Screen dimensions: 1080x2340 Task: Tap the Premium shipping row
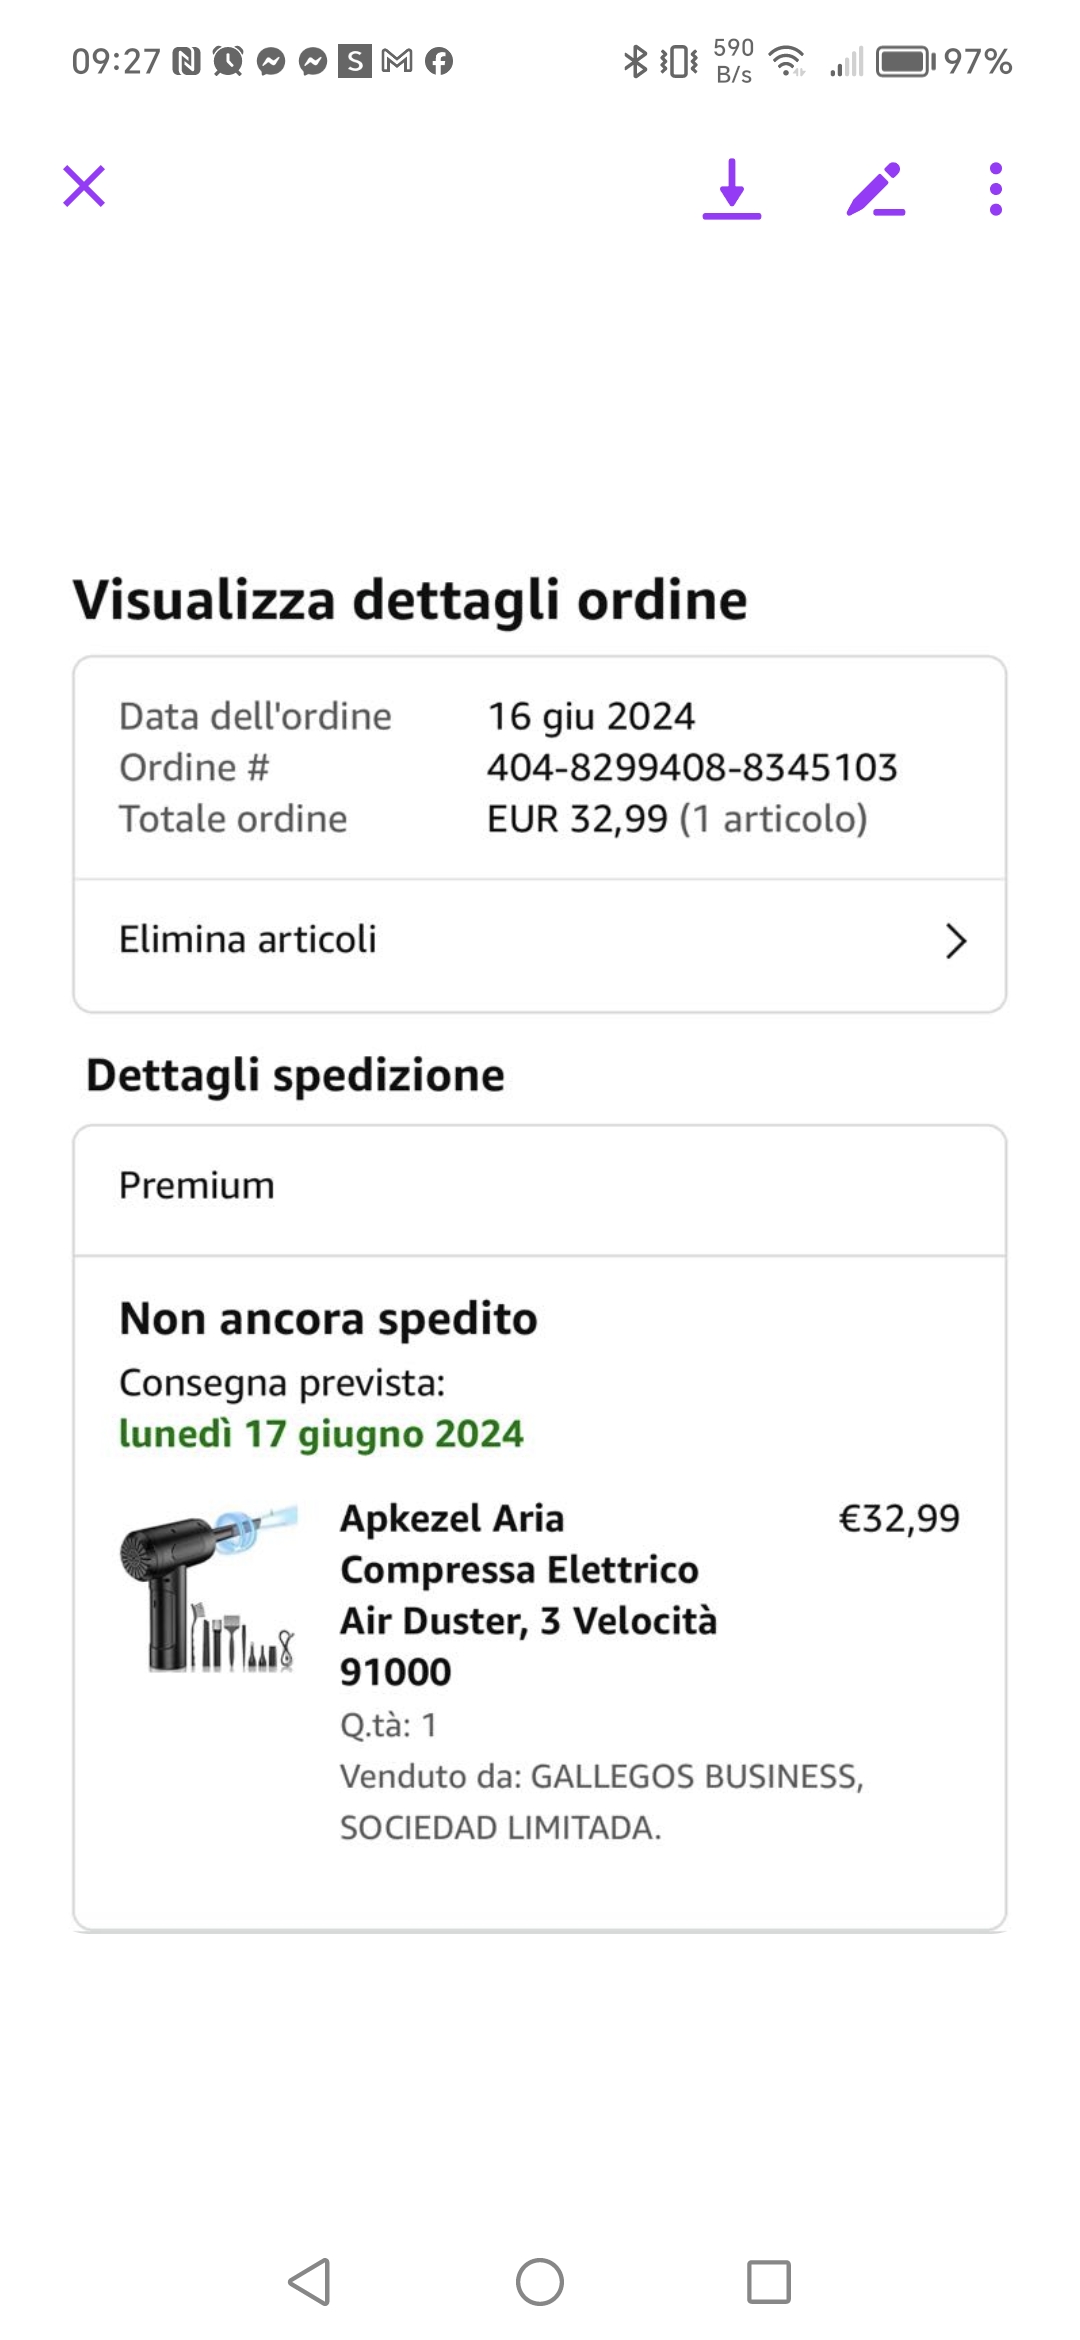click(540, 1188)
